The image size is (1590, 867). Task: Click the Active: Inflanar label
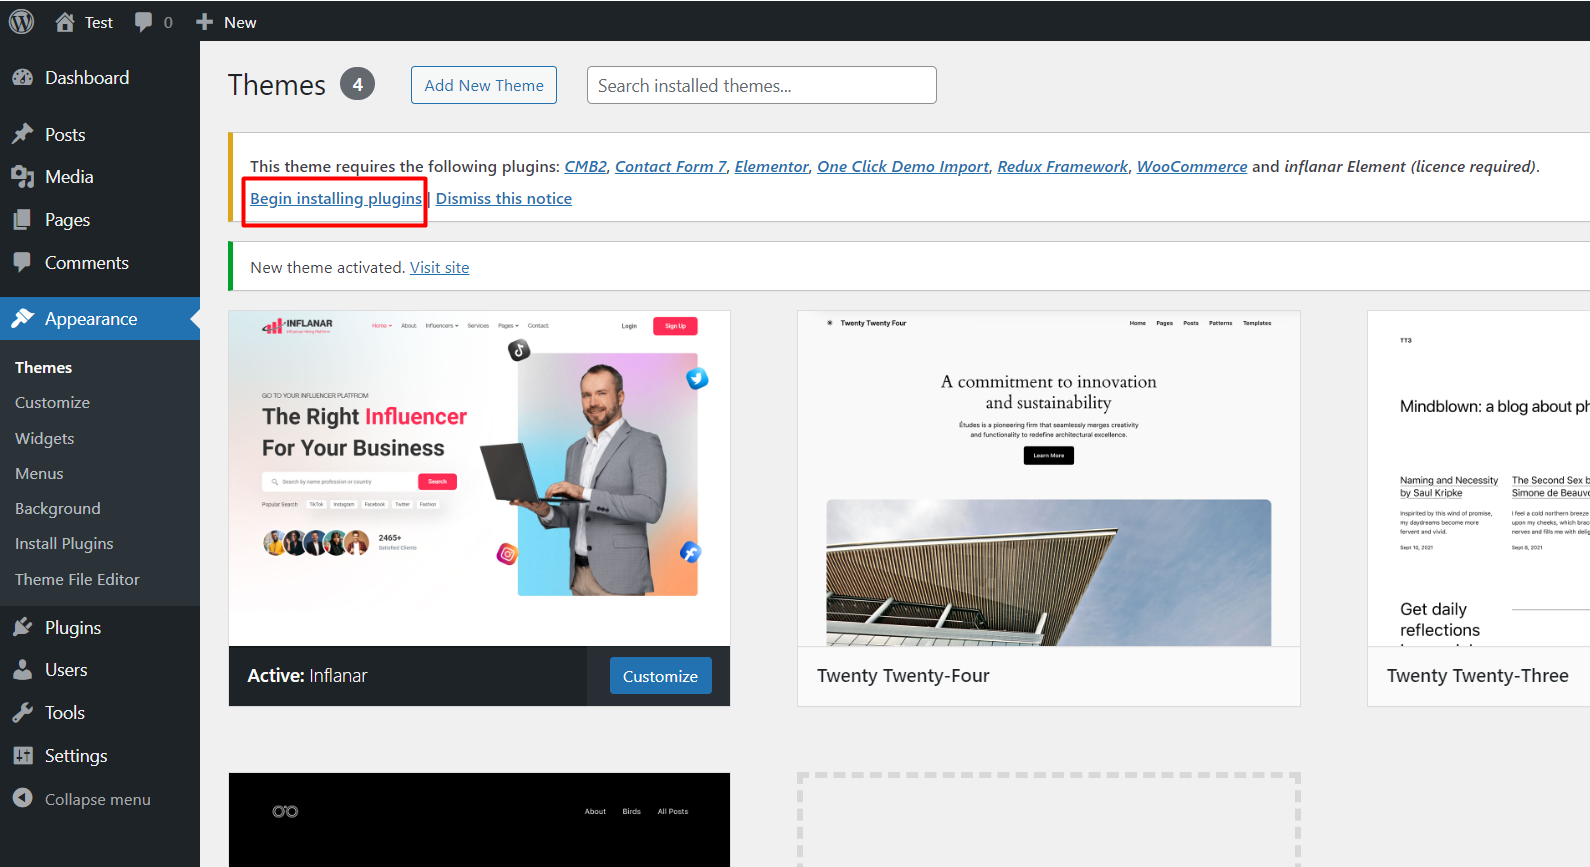click(307, 676)
